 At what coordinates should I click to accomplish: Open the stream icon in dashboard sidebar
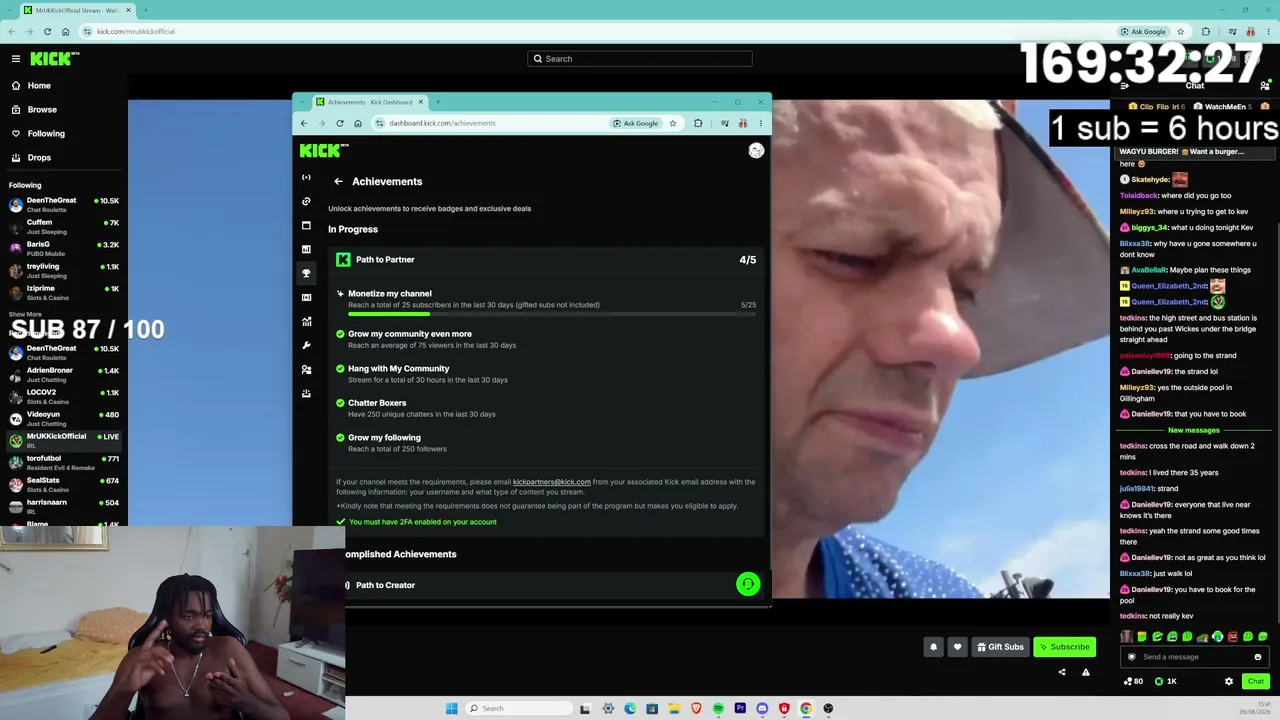[x=306, y=177]
